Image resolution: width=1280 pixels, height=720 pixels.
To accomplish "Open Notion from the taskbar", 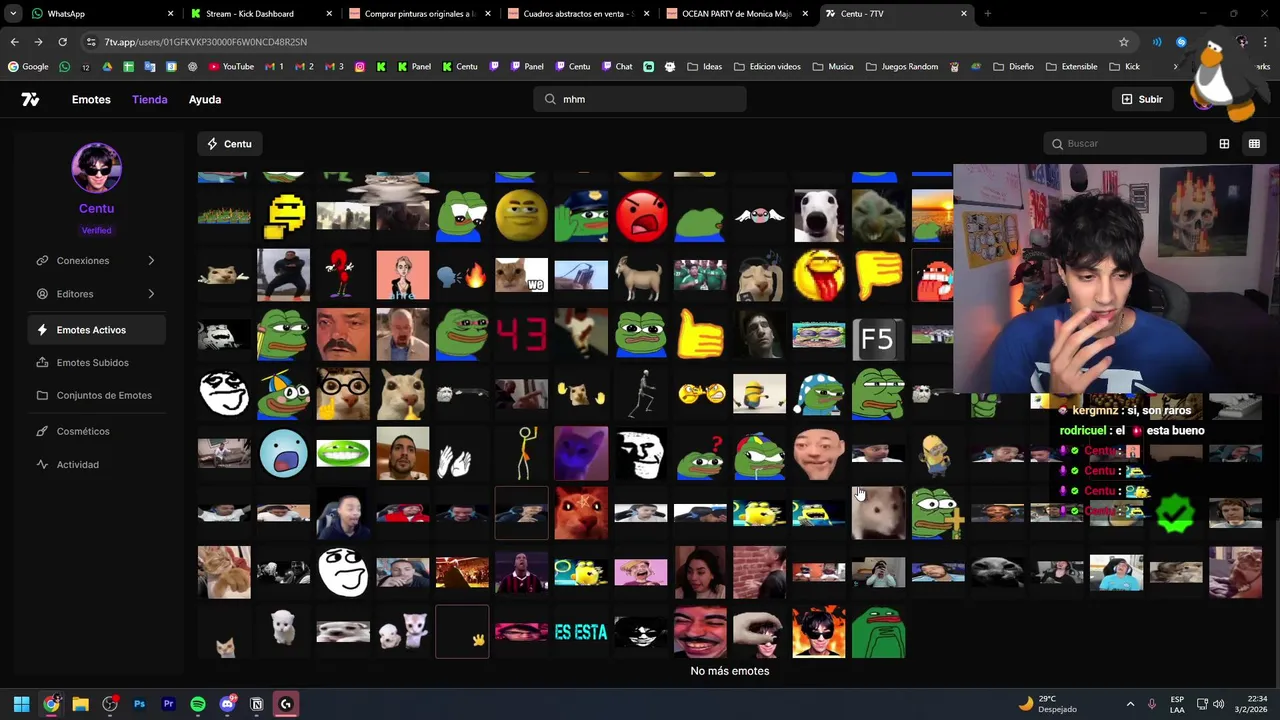I will pyautogui.click(x=256, y=704).
